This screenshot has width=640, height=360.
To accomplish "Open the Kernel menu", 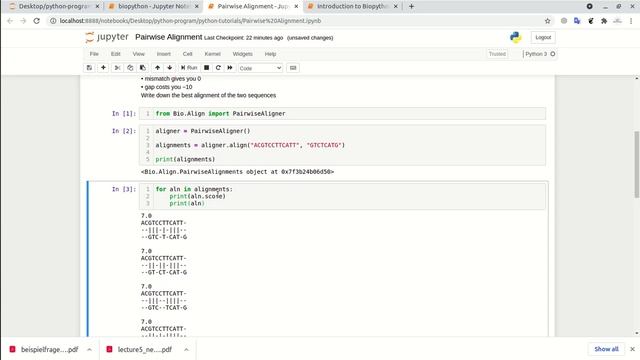I will pyautogui.click(x=212, y=54).
